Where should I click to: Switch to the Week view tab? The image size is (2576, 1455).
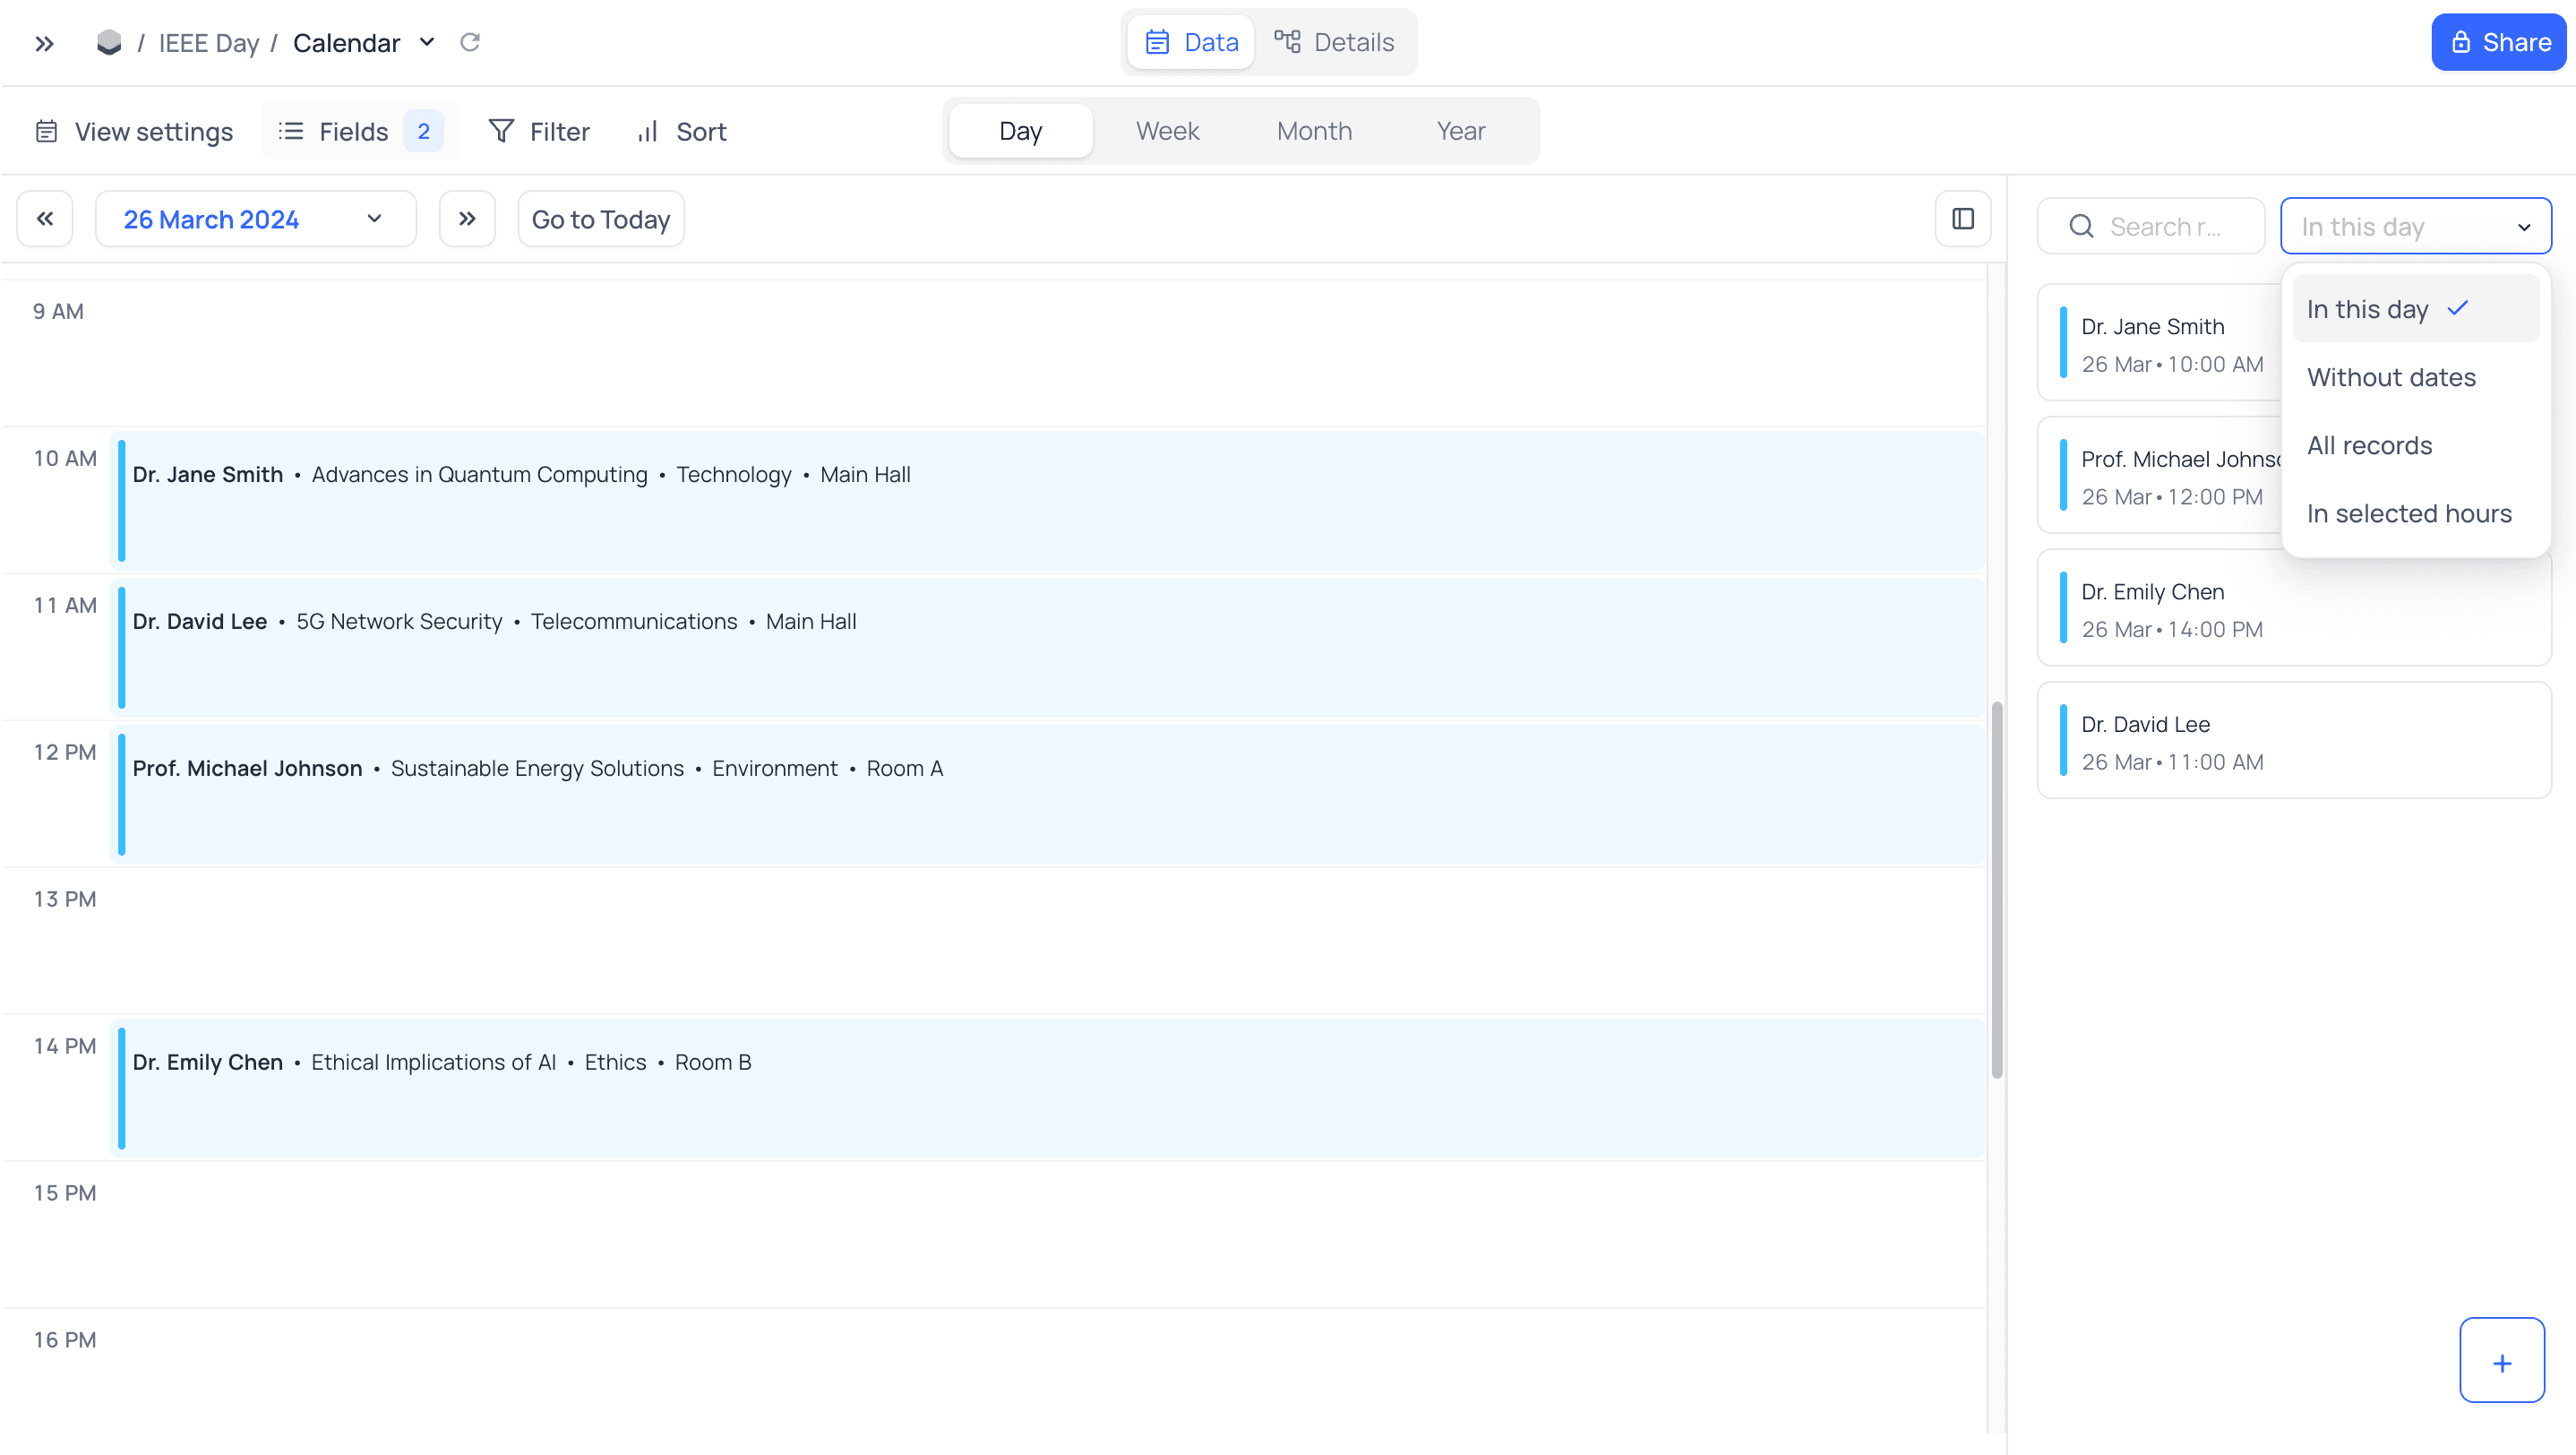(x=1167, y=131)
